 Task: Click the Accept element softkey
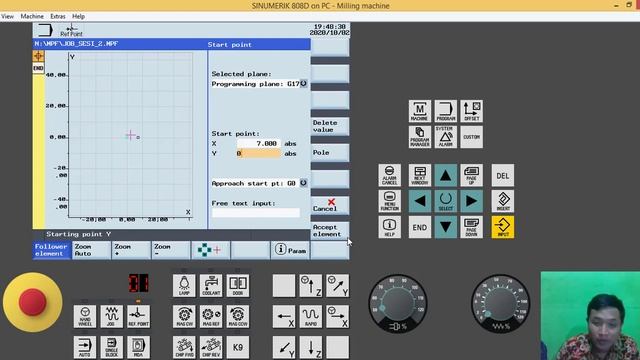(x=330, y=231)
